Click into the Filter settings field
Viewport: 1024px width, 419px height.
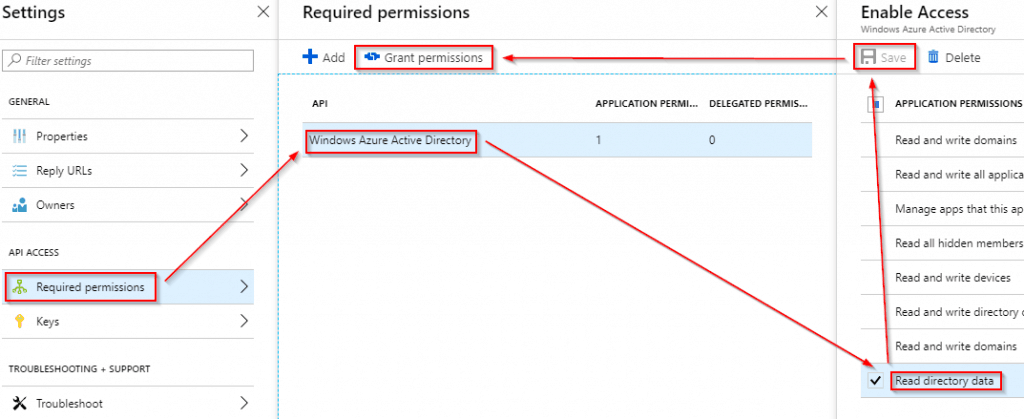[x=128, y=61]
